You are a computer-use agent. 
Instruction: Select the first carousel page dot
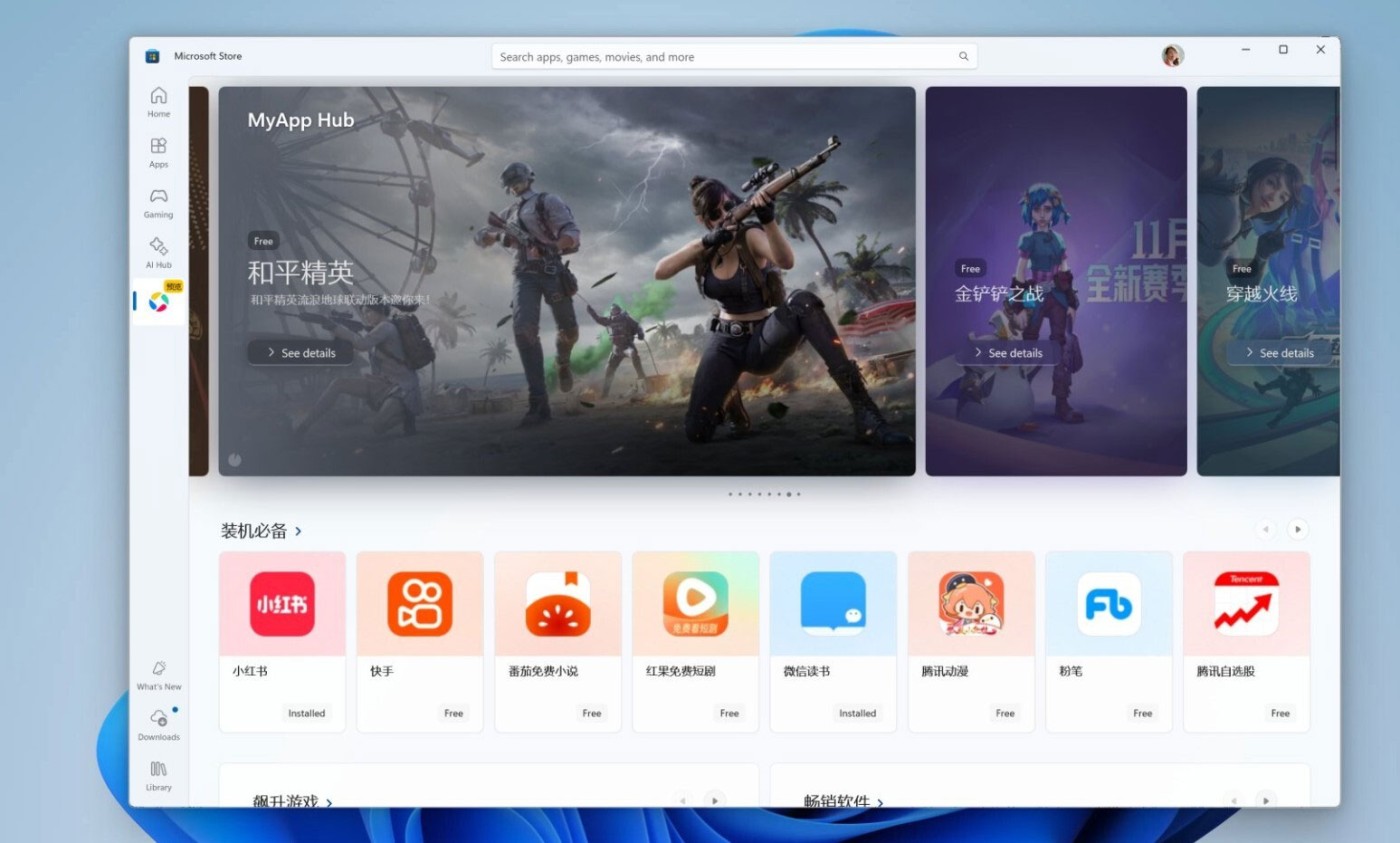(730, 494)
